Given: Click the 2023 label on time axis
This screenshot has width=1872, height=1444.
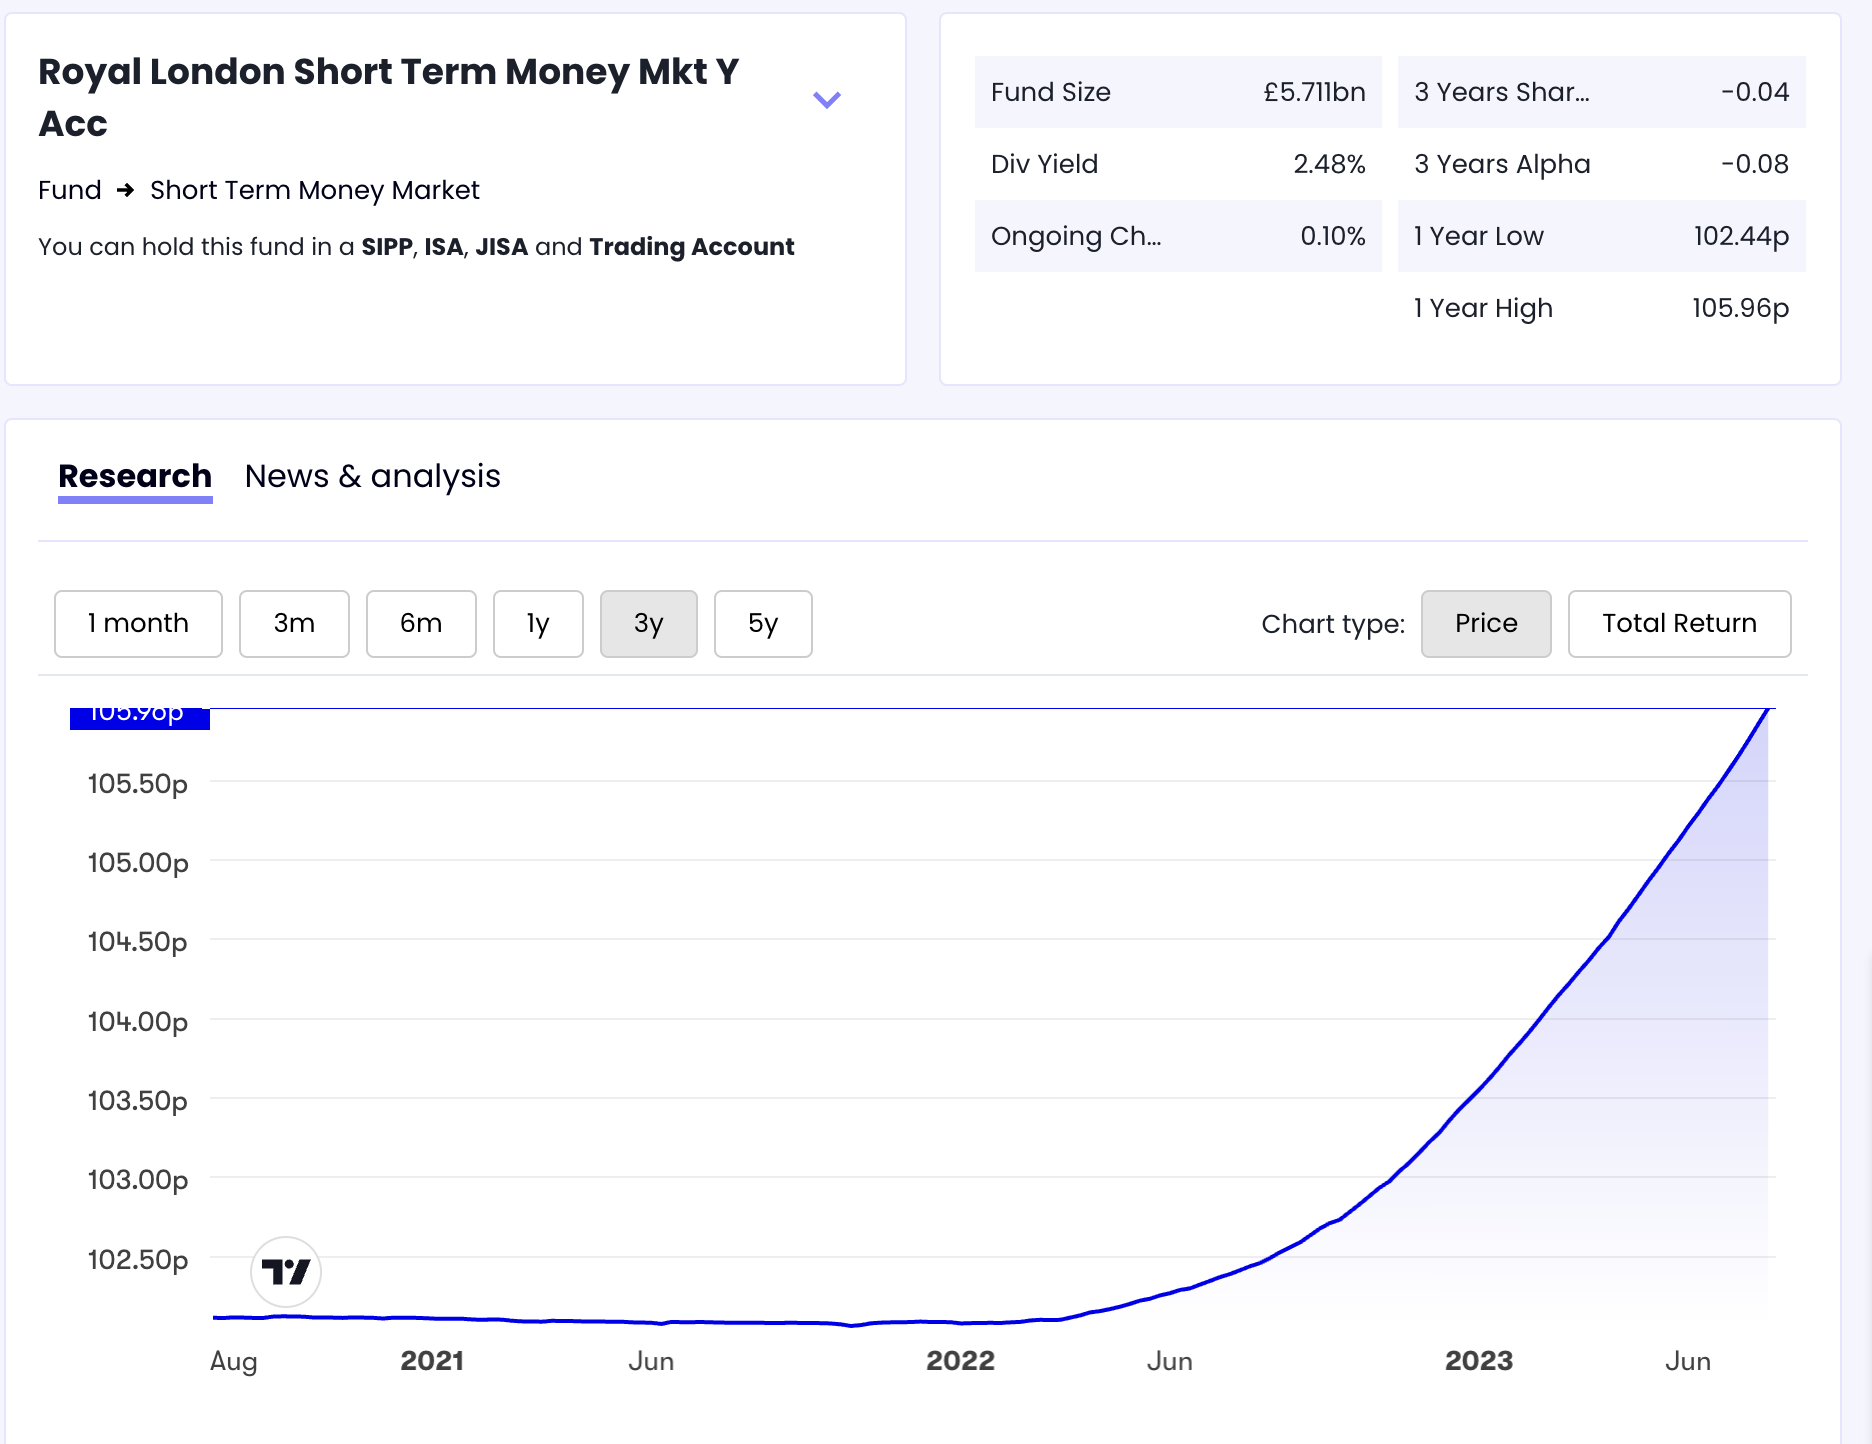Looking at the screenshot, I should 1479,1361.
